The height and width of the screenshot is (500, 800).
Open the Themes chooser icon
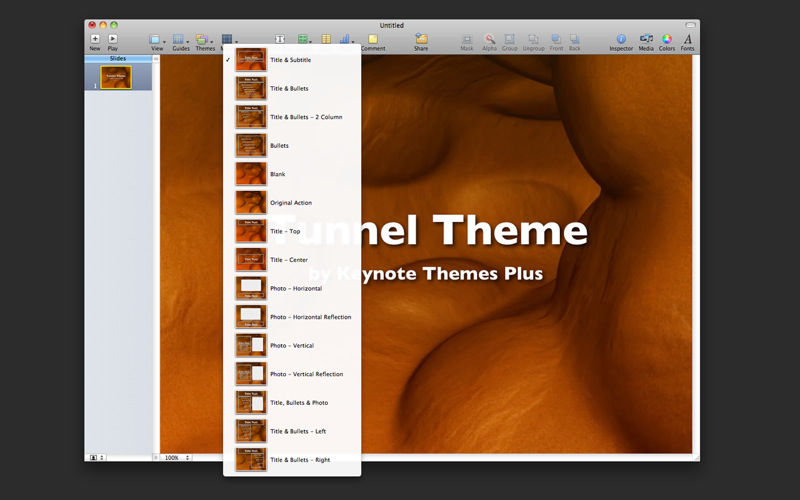point(202,39)
